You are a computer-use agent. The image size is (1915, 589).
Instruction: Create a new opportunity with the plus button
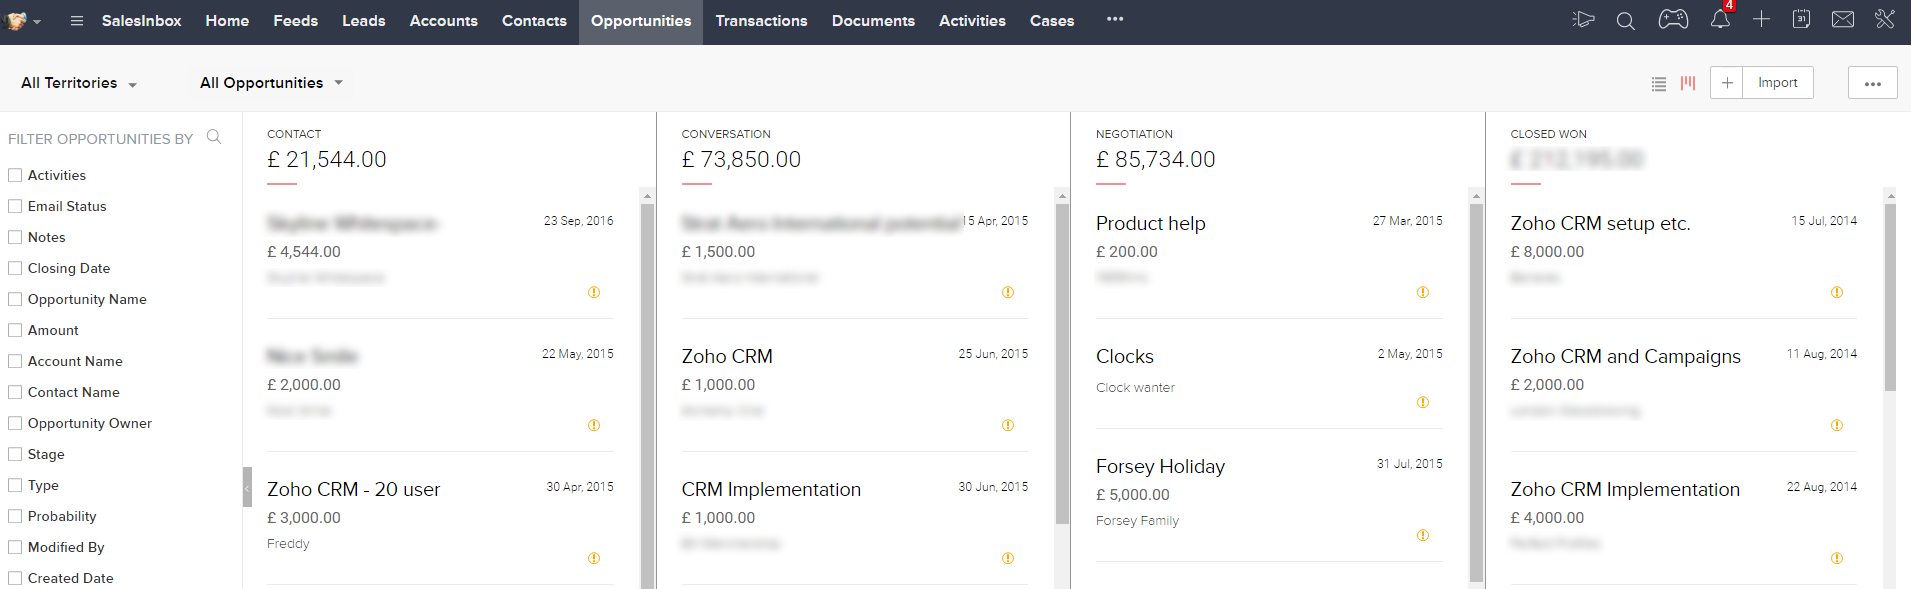coord(1727,83)
